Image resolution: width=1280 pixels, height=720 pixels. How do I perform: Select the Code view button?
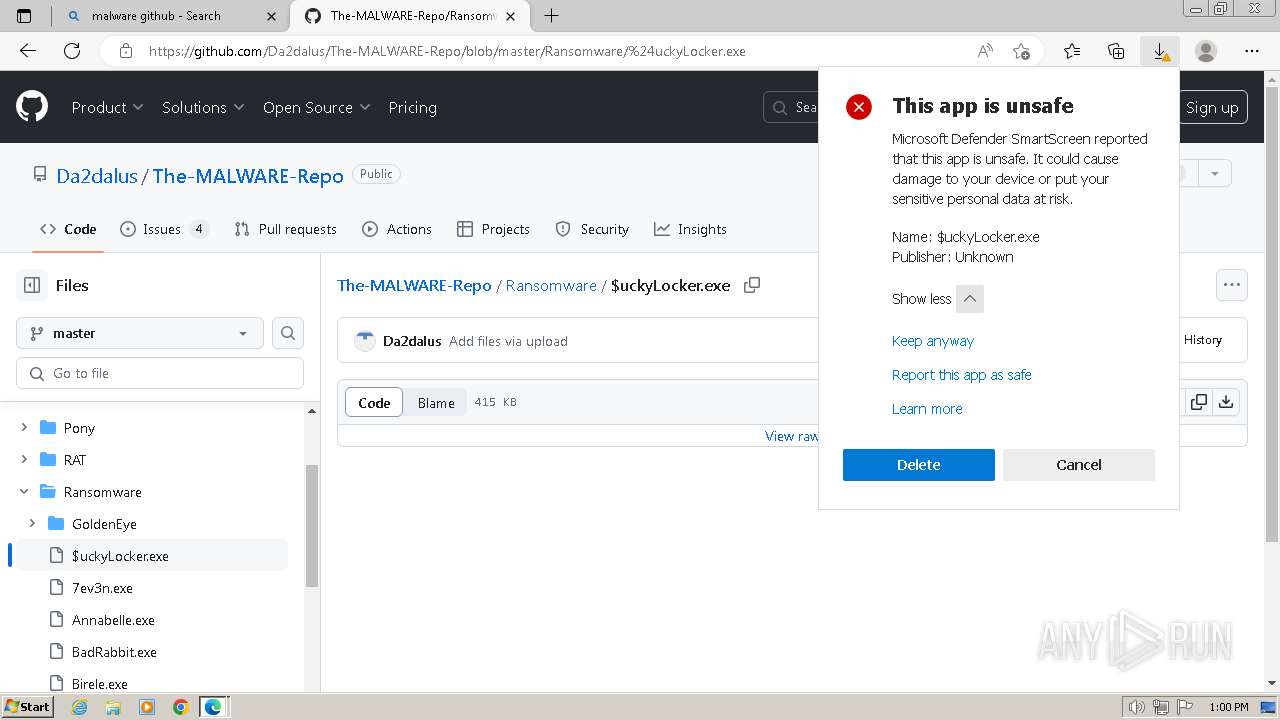(374, 402)
